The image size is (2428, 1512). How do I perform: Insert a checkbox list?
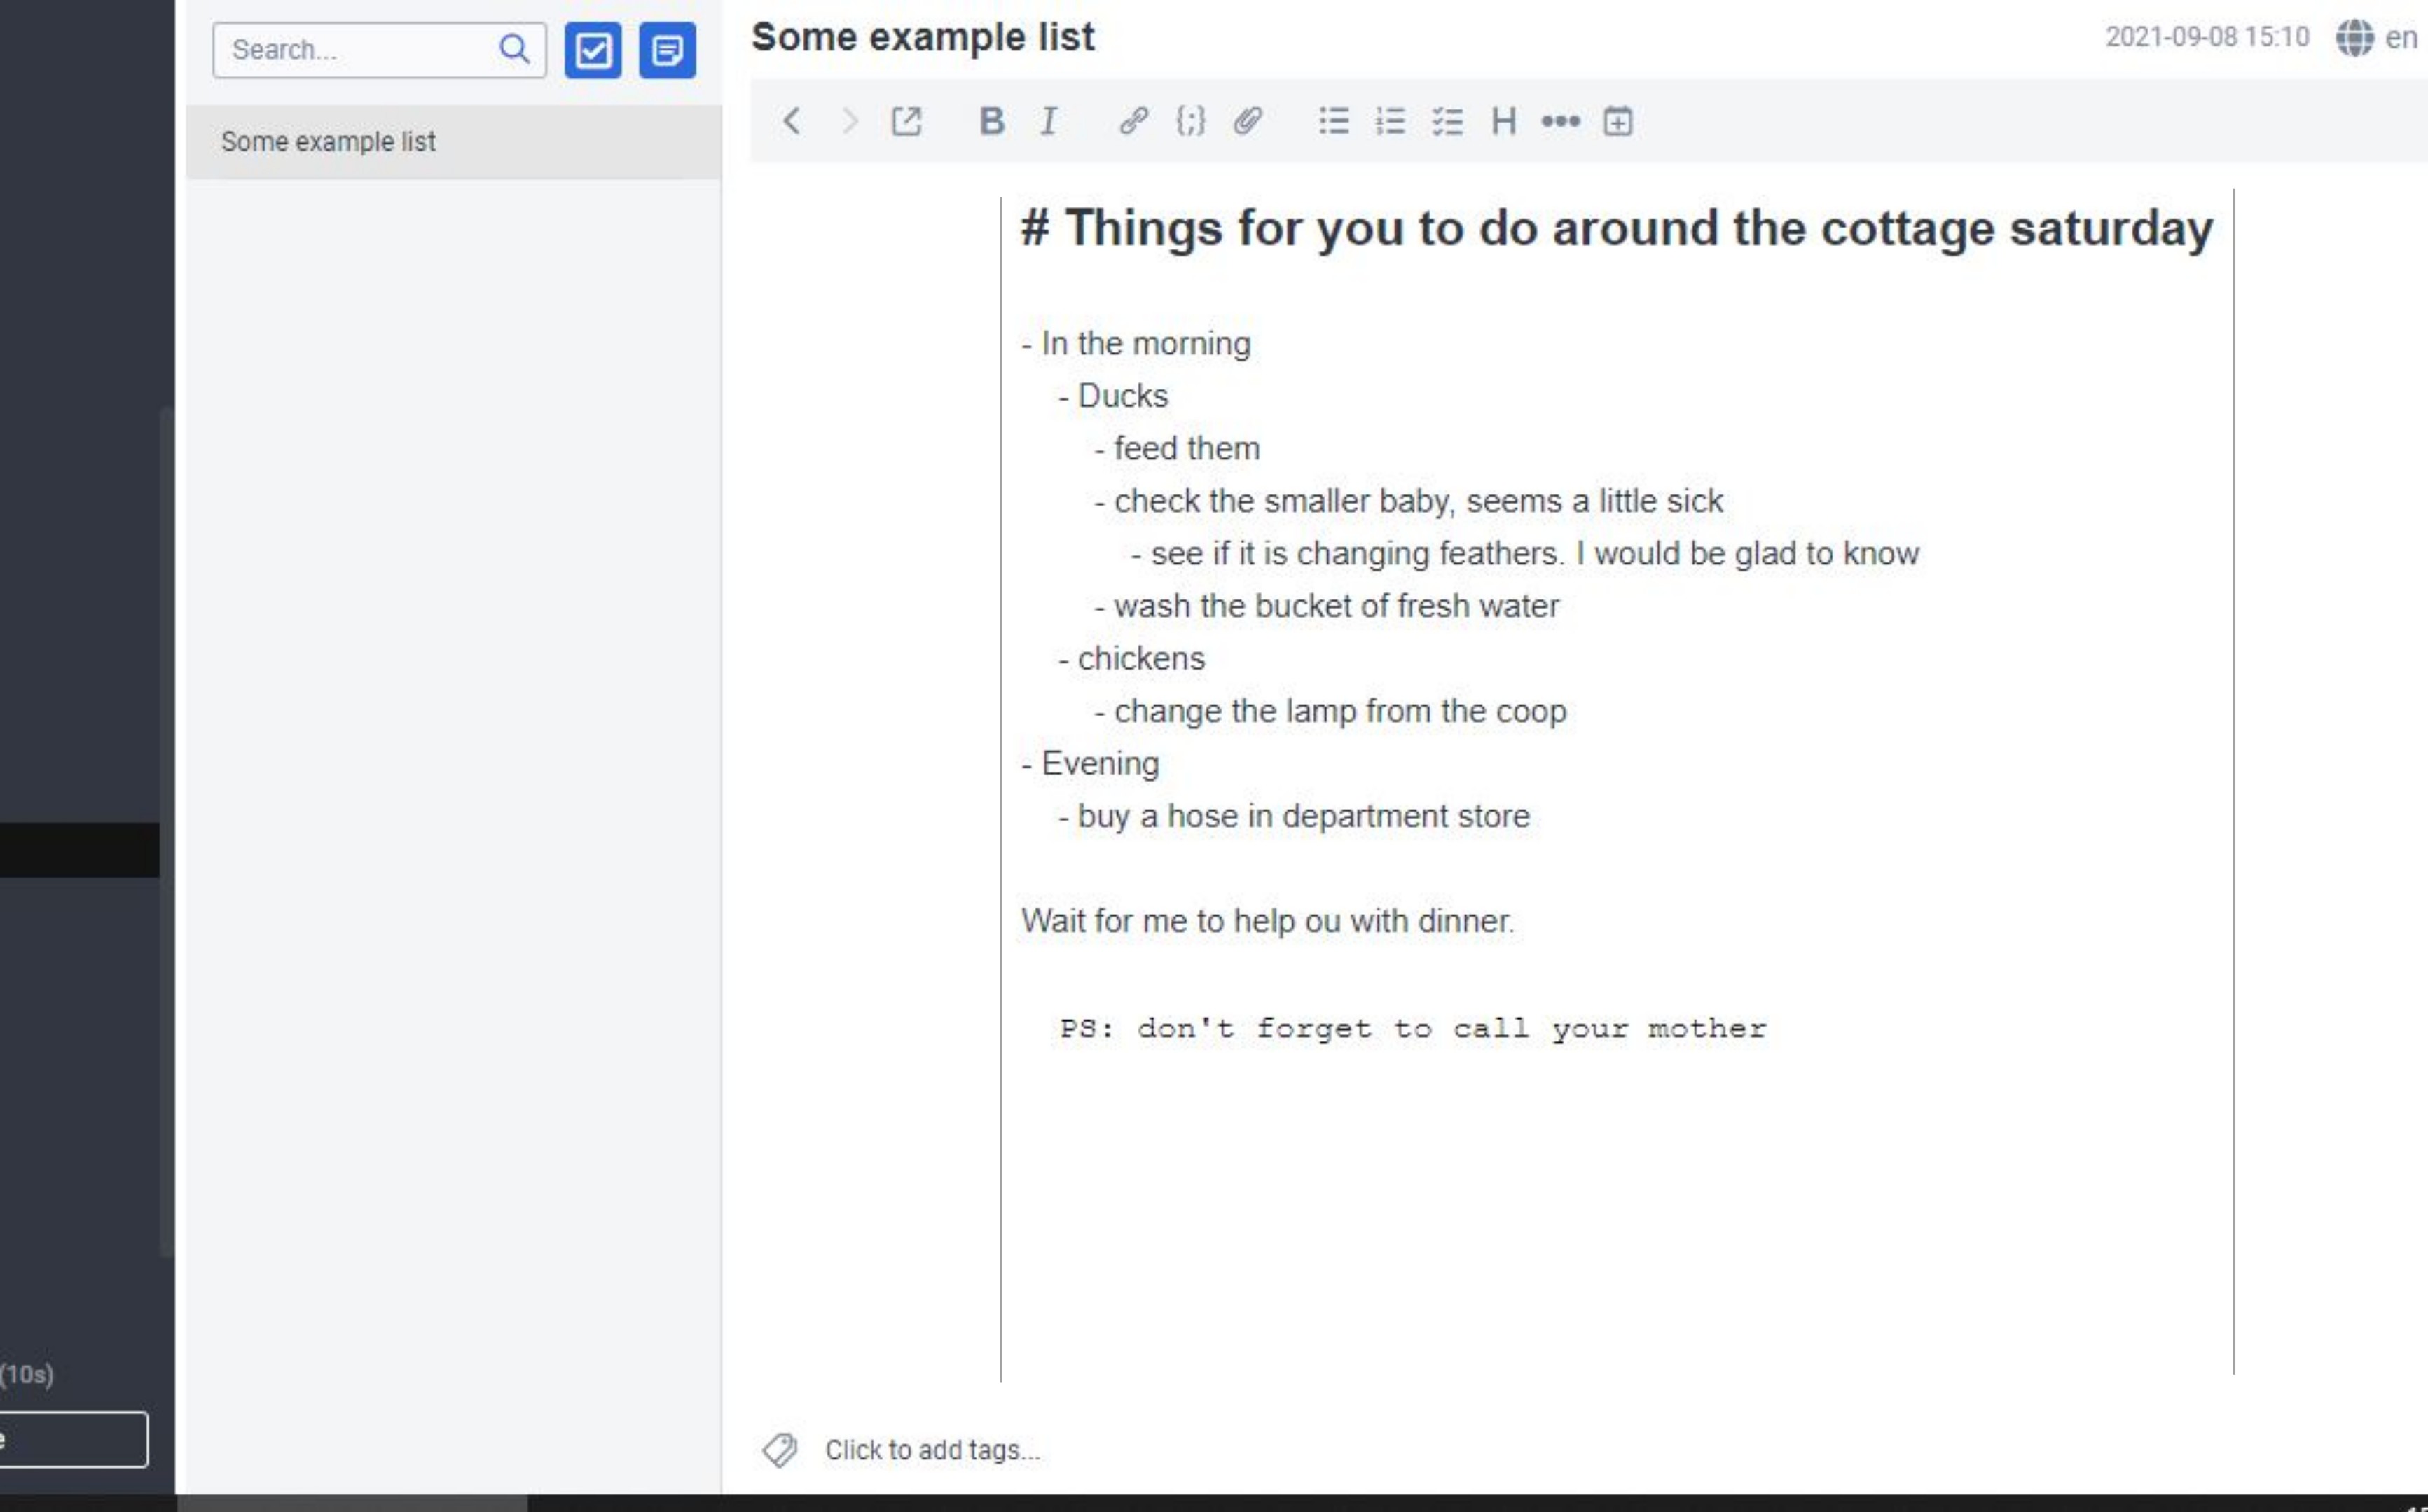pyautogui.click(x=1447, y=121)
